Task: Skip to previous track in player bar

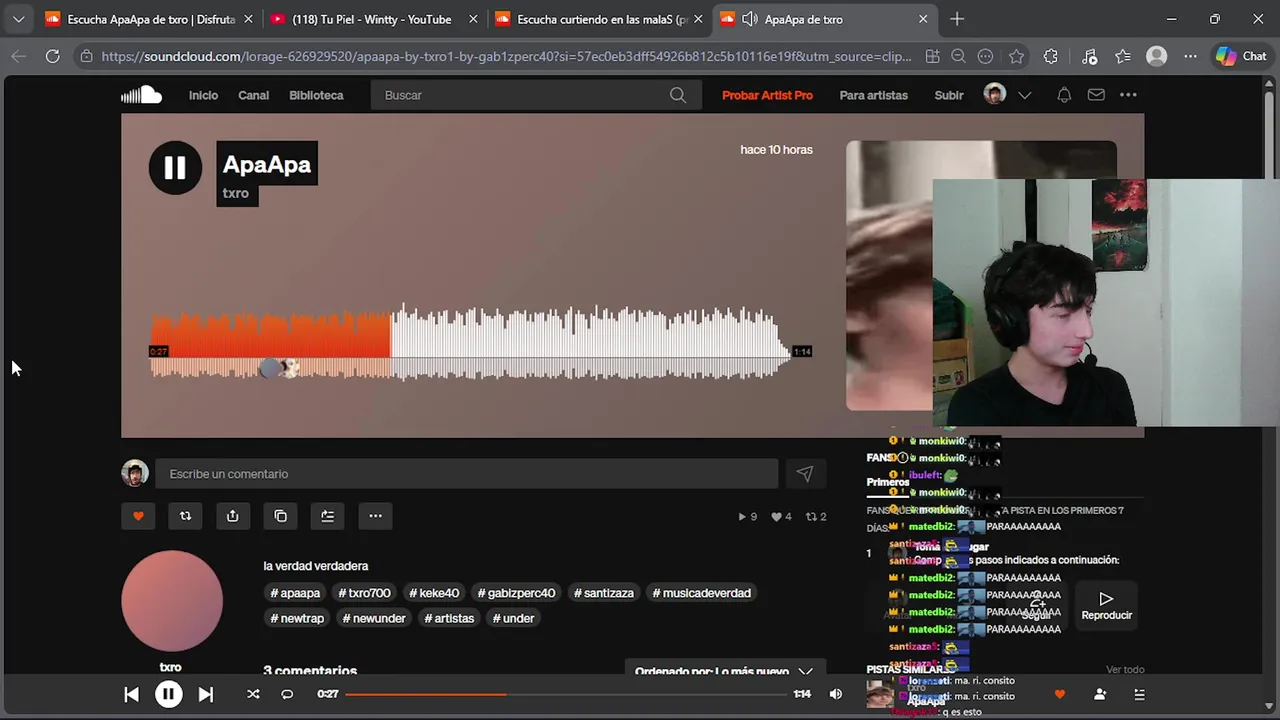Action: (131, 694)
